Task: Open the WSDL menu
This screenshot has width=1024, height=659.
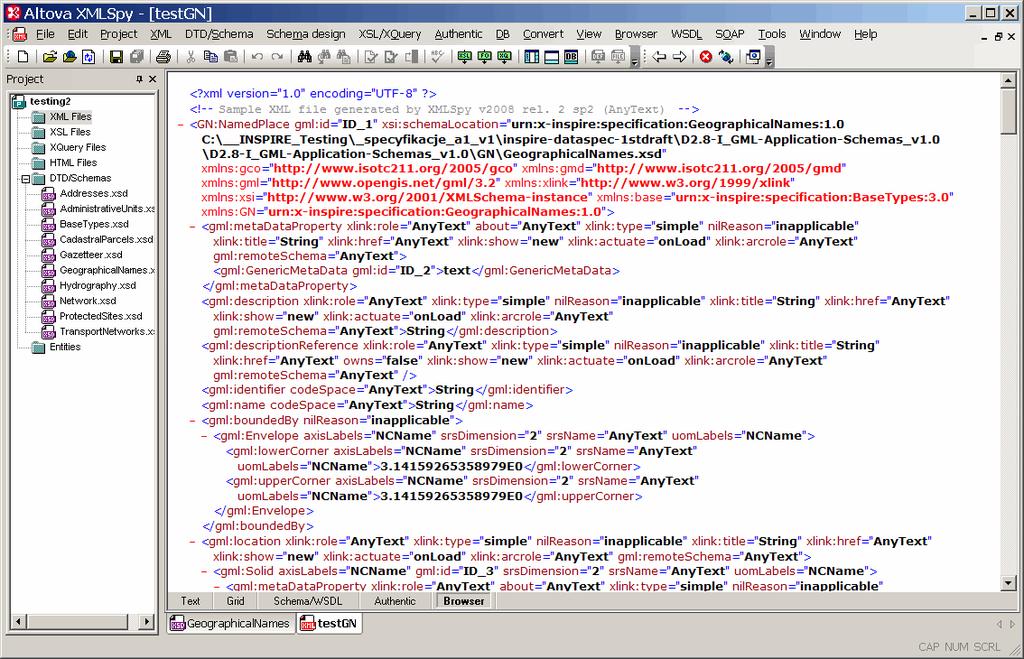Action: tap(686, 34)
